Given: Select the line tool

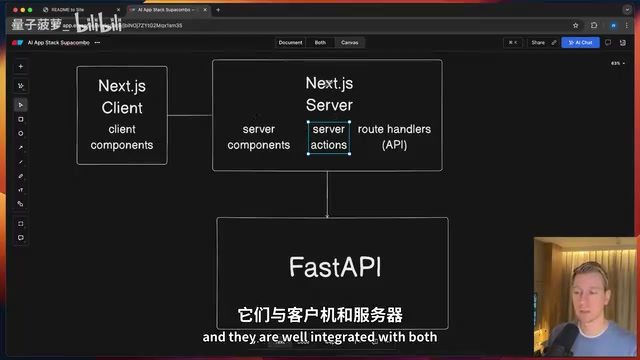Looking at the screenshot, I should click(21, 162).
